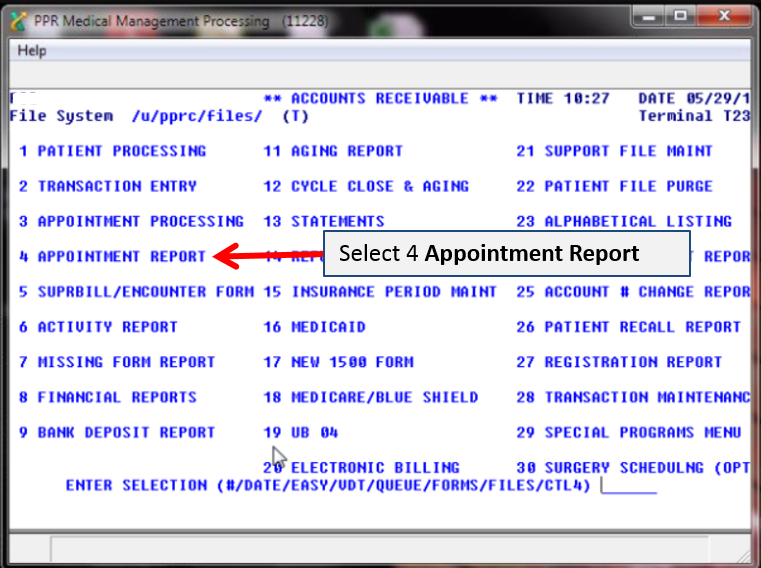Image resolution: width=761 pixels, height=568 pixels.
Task: Open 3 Appointment Processing
Action: pos(131,221)
